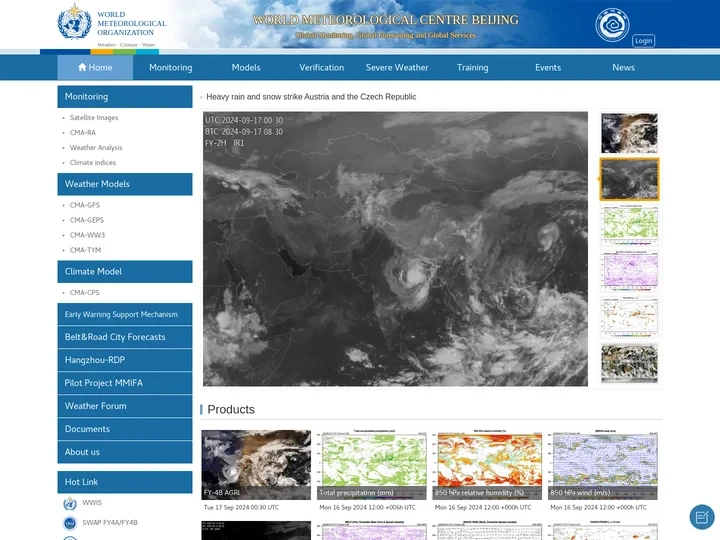Click the Home house icon
The image size is (720, 540).
[82, 67]
